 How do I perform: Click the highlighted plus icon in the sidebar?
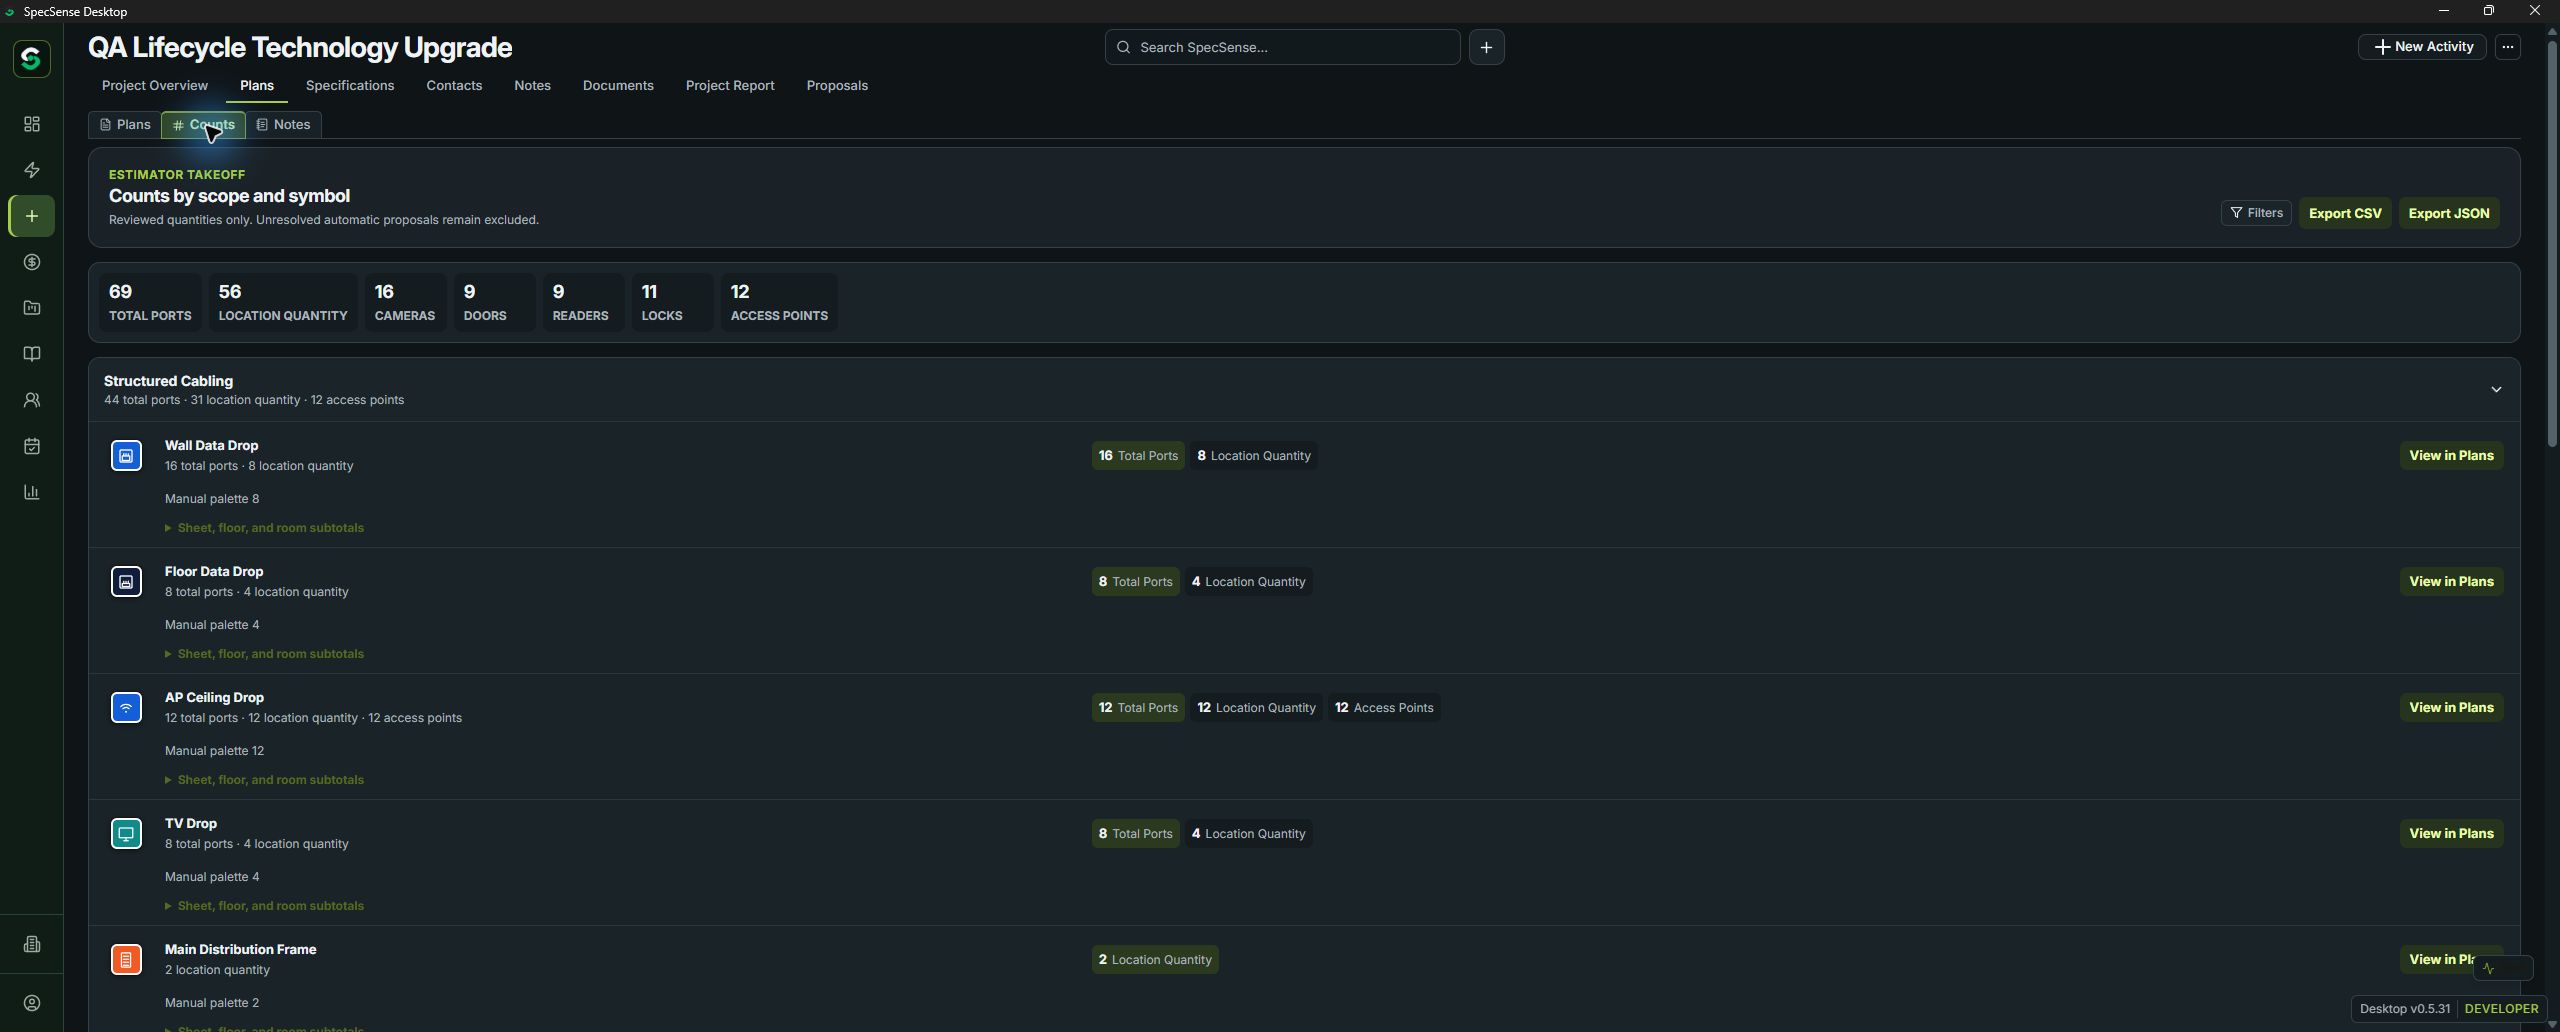click(x=32, y=216)
